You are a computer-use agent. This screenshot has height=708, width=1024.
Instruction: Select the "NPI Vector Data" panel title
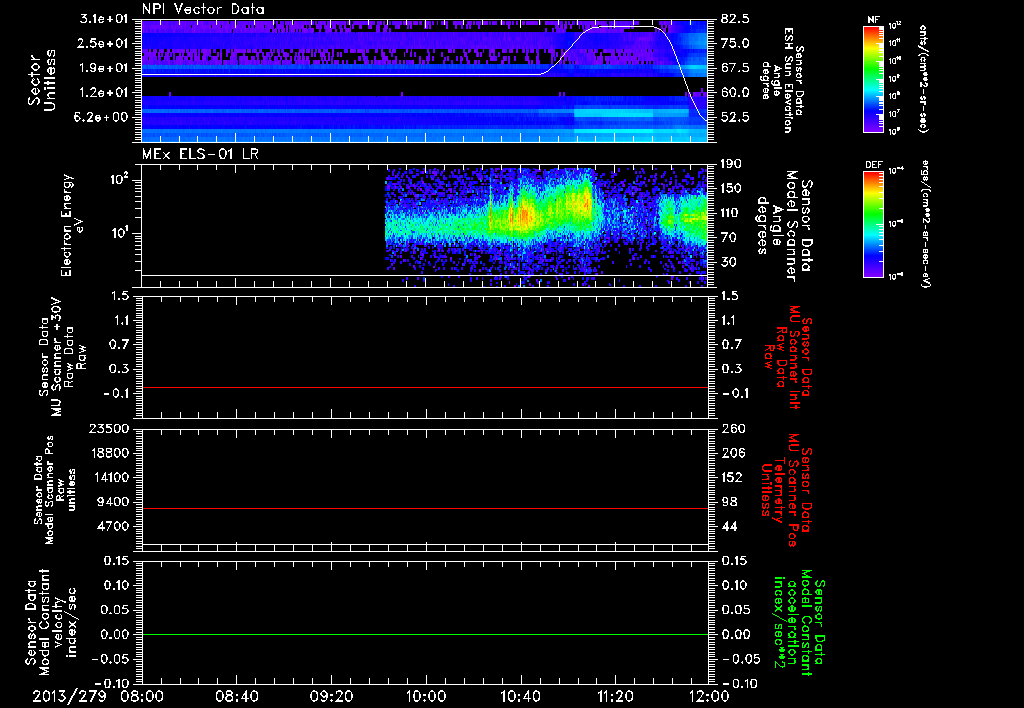203,9
